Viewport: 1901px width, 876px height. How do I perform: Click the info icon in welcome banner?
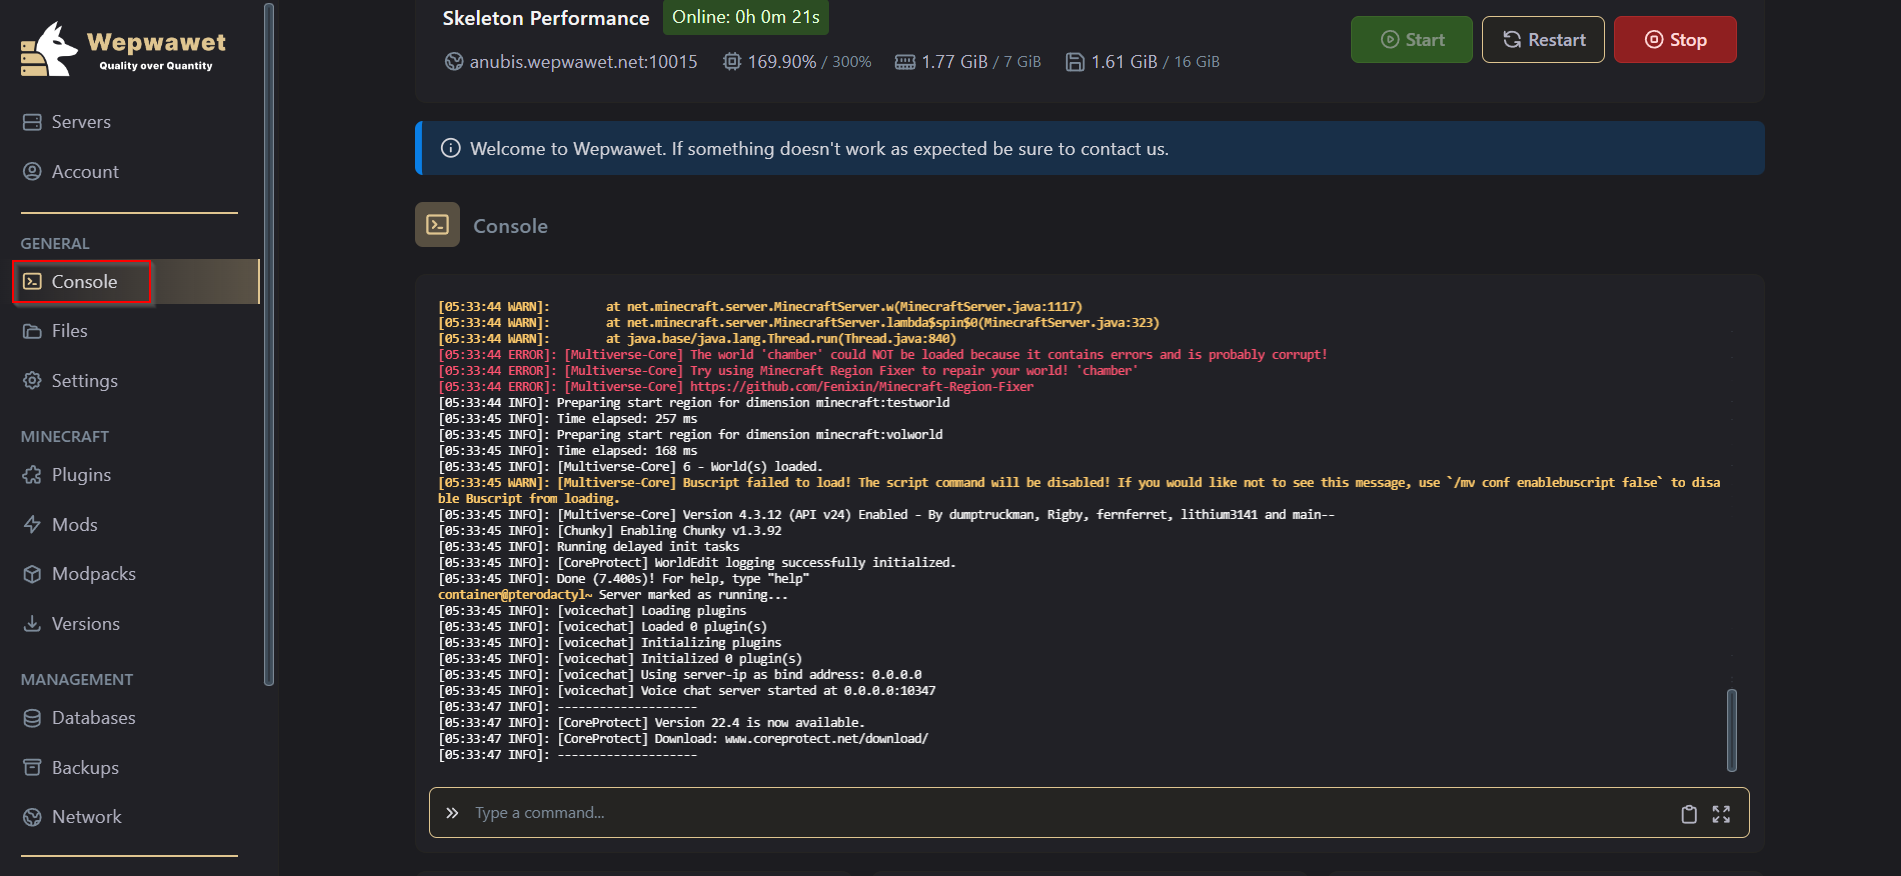pos(451,149)
